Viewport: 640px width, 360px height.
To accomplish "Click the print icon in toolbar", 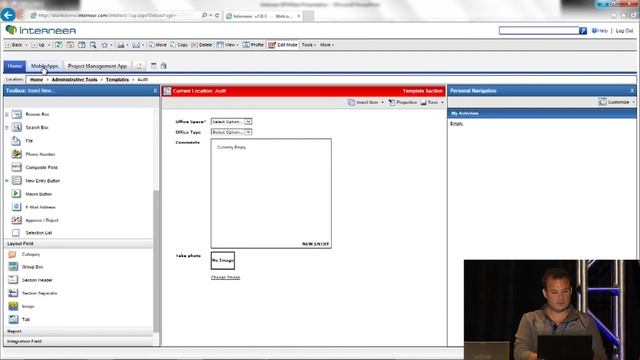I will (121, 45).
